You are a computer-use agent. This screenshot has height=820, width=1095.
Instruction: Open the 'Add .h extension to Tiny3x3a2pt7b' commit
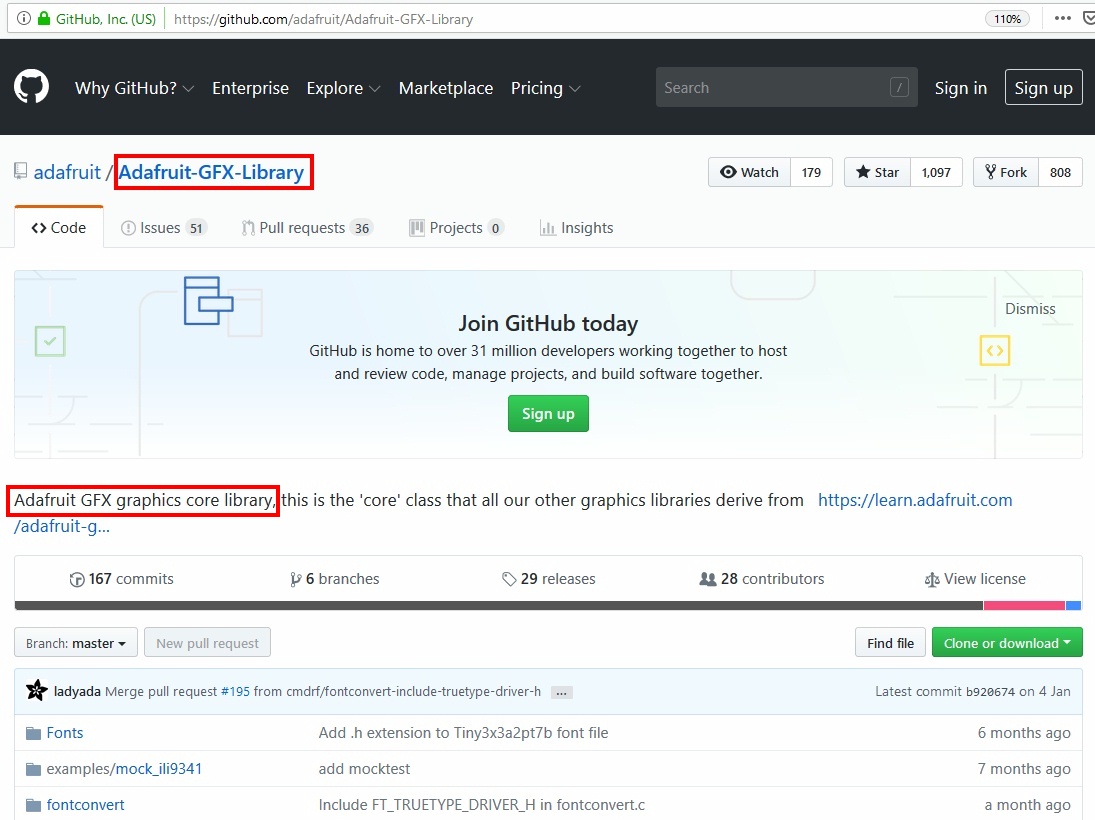click(x=463, y=733)
